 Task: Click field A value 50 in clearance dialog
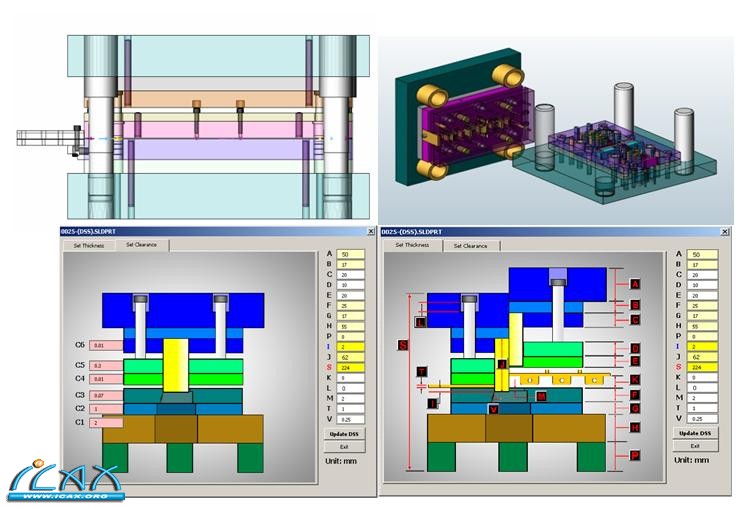(x=351, y=254)
